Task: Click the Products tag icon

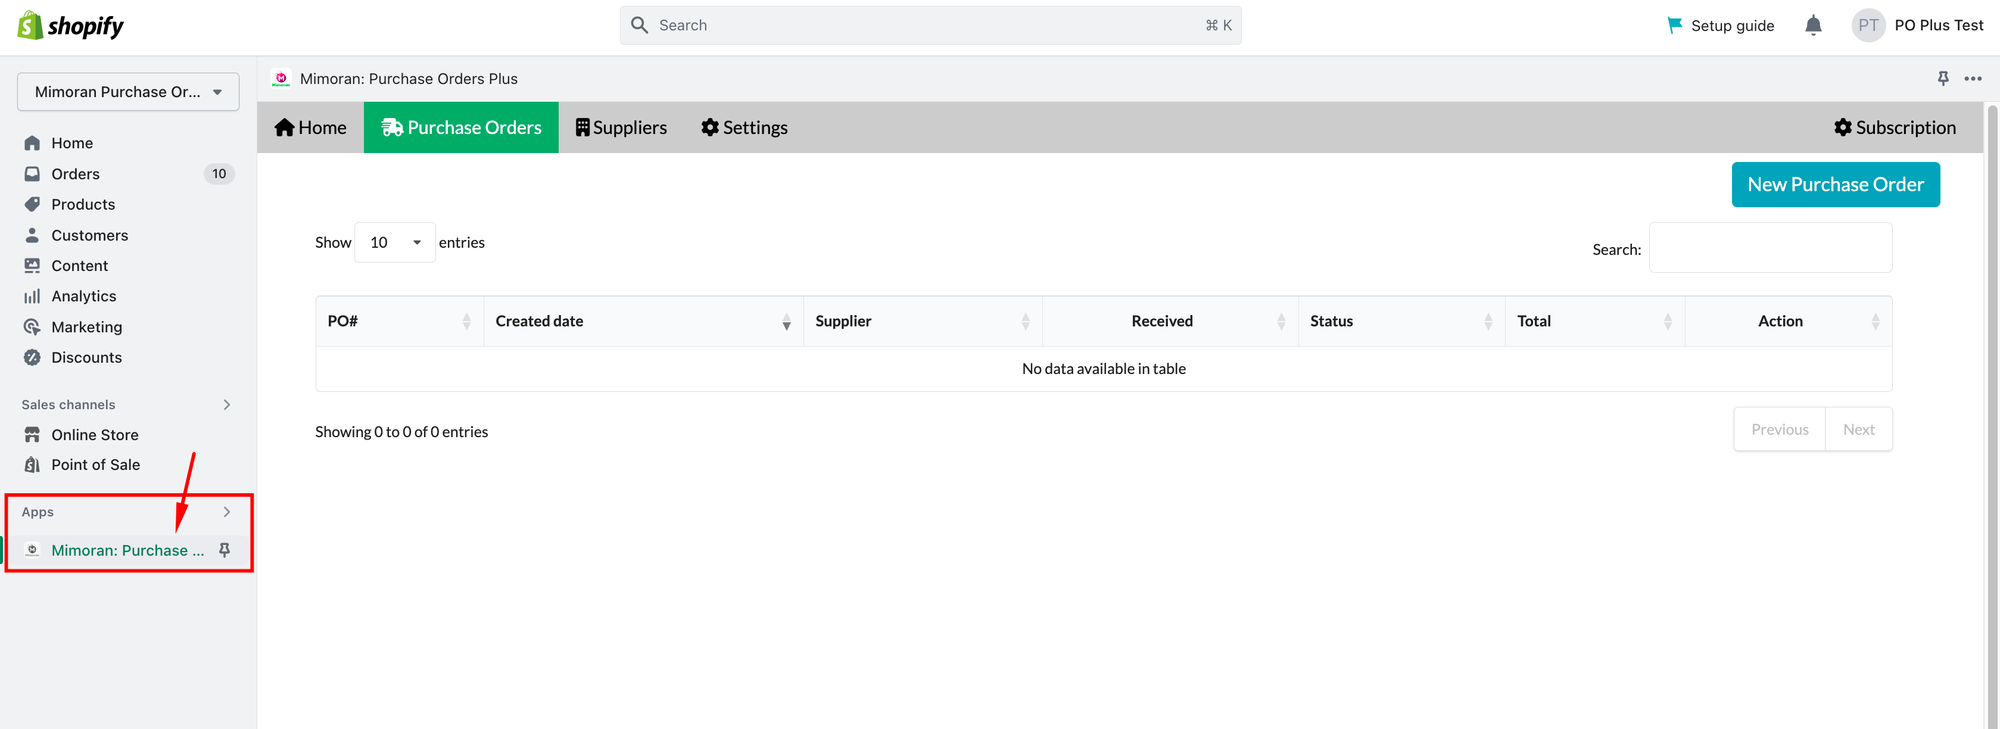Action: click(x=32, y=204)
